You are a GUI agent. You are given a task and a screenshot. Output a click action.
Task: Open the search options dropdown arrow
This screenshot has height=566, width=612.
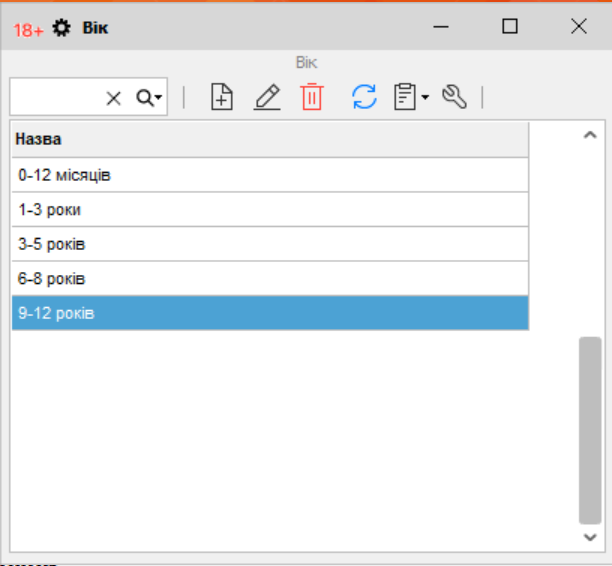pyautogui.click(x=159, y=98)
